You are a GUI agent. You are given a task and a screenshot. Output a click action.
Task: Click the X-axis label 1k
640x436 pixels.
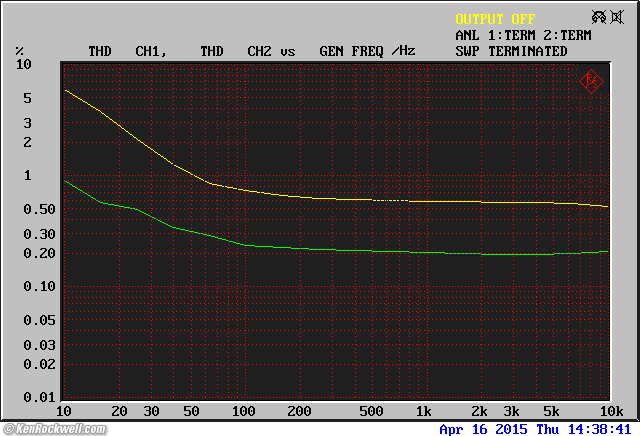[x=424, y=411]
